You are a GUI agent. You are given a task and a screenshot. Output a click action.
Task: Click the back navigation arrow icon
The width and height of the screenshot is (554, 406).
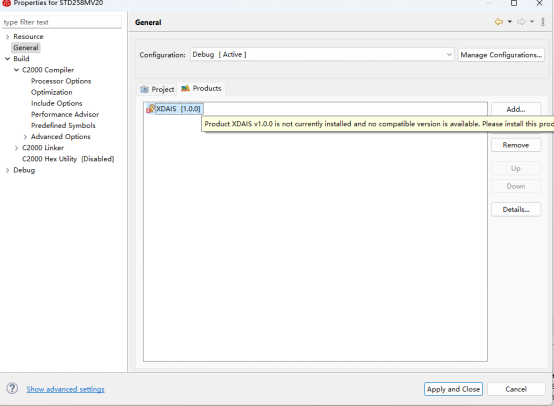pos(499,22)
